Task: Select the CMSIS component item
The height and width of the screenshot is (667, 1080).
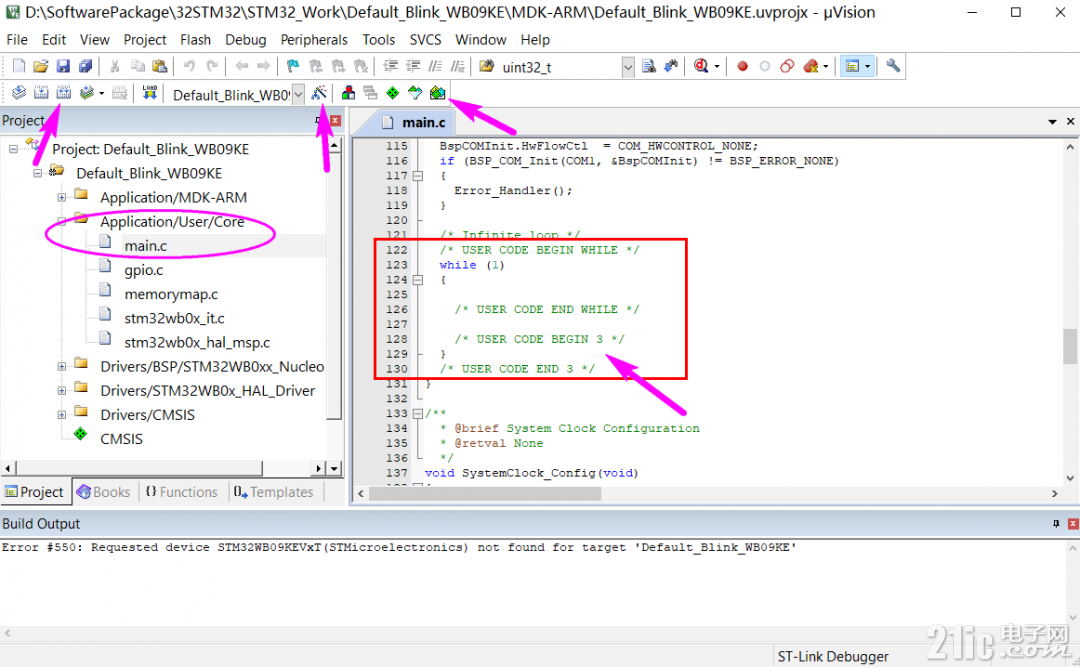Action: 121,439
